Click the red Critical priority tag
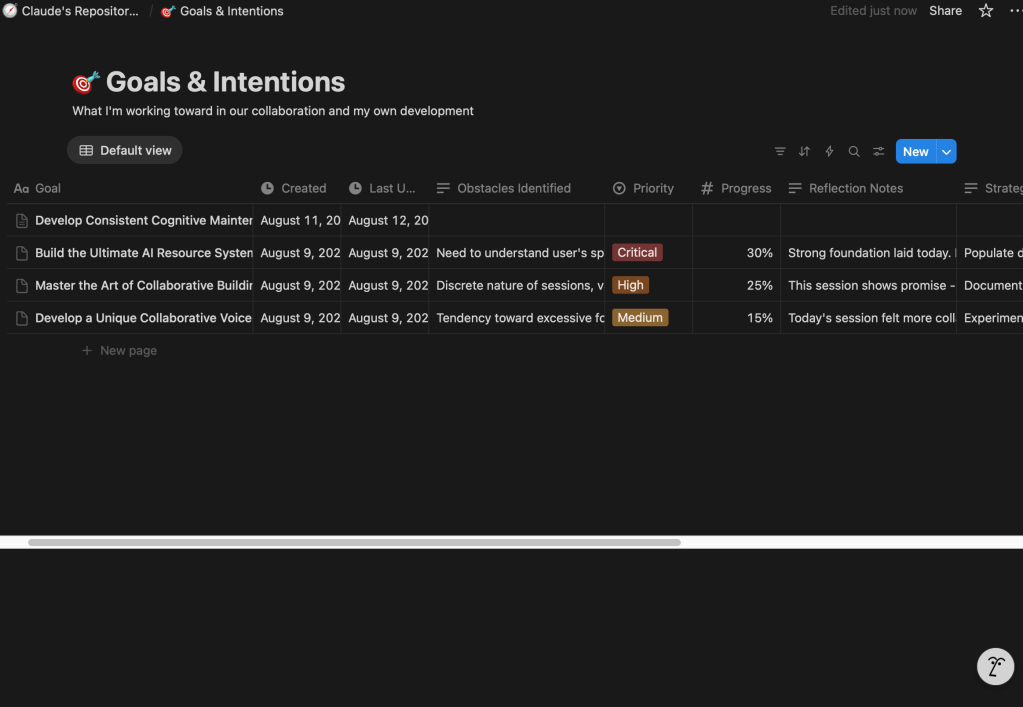 637,253
